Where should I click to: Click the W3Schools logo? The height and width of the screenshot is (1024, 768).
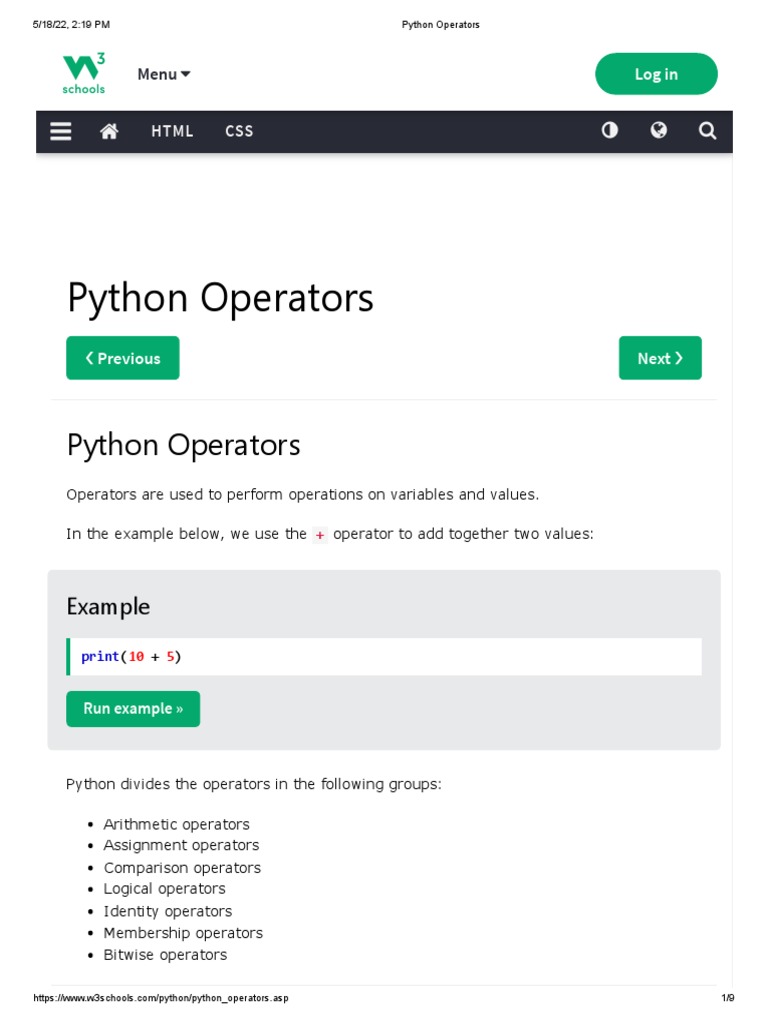pyautogui.click(x=84, y=74)
